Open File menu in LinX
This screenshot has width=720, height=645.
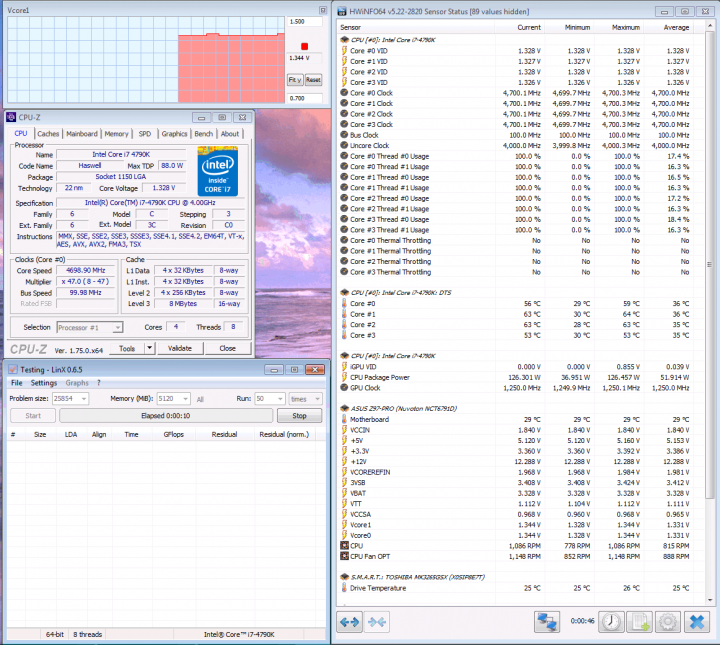point(17,383)
